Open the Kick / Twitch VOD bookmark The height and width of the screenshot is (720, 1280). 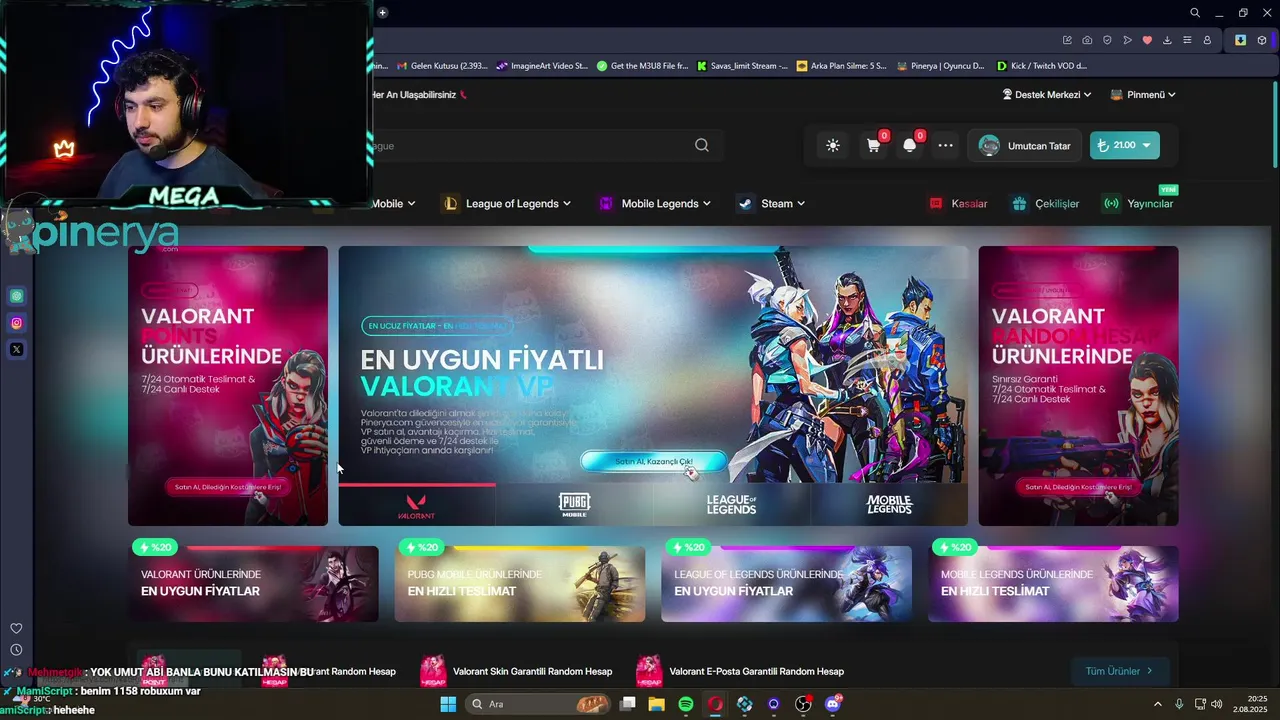(x=1042, y=66)
